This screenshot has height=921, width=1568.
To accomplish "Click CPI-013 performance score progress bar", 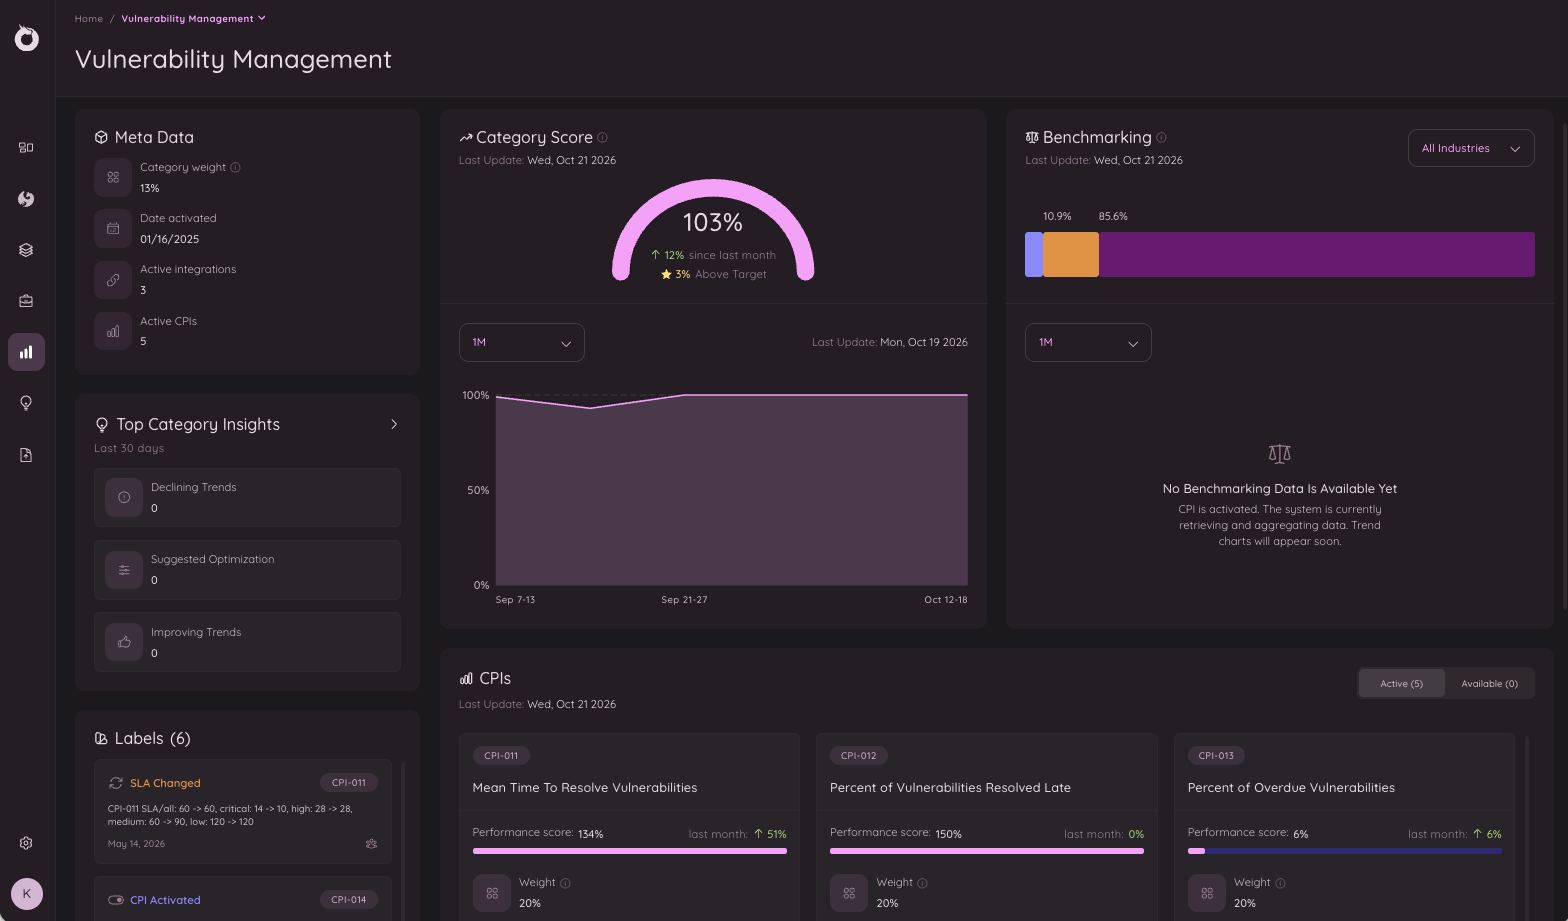I will click(x=1344, y=851).
